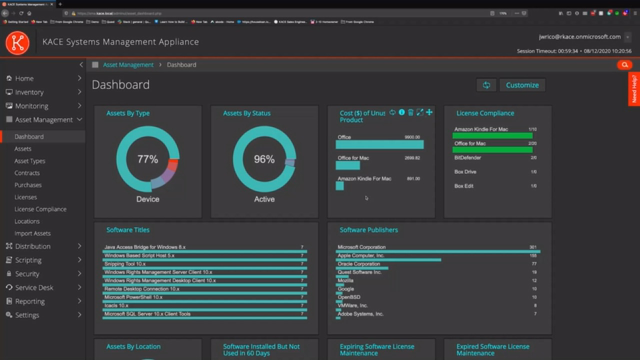Image resolution: width=640 pixels, height=360 pixels.
Task: Open Import Assets in the sidebar
Action: pos(33,233)
